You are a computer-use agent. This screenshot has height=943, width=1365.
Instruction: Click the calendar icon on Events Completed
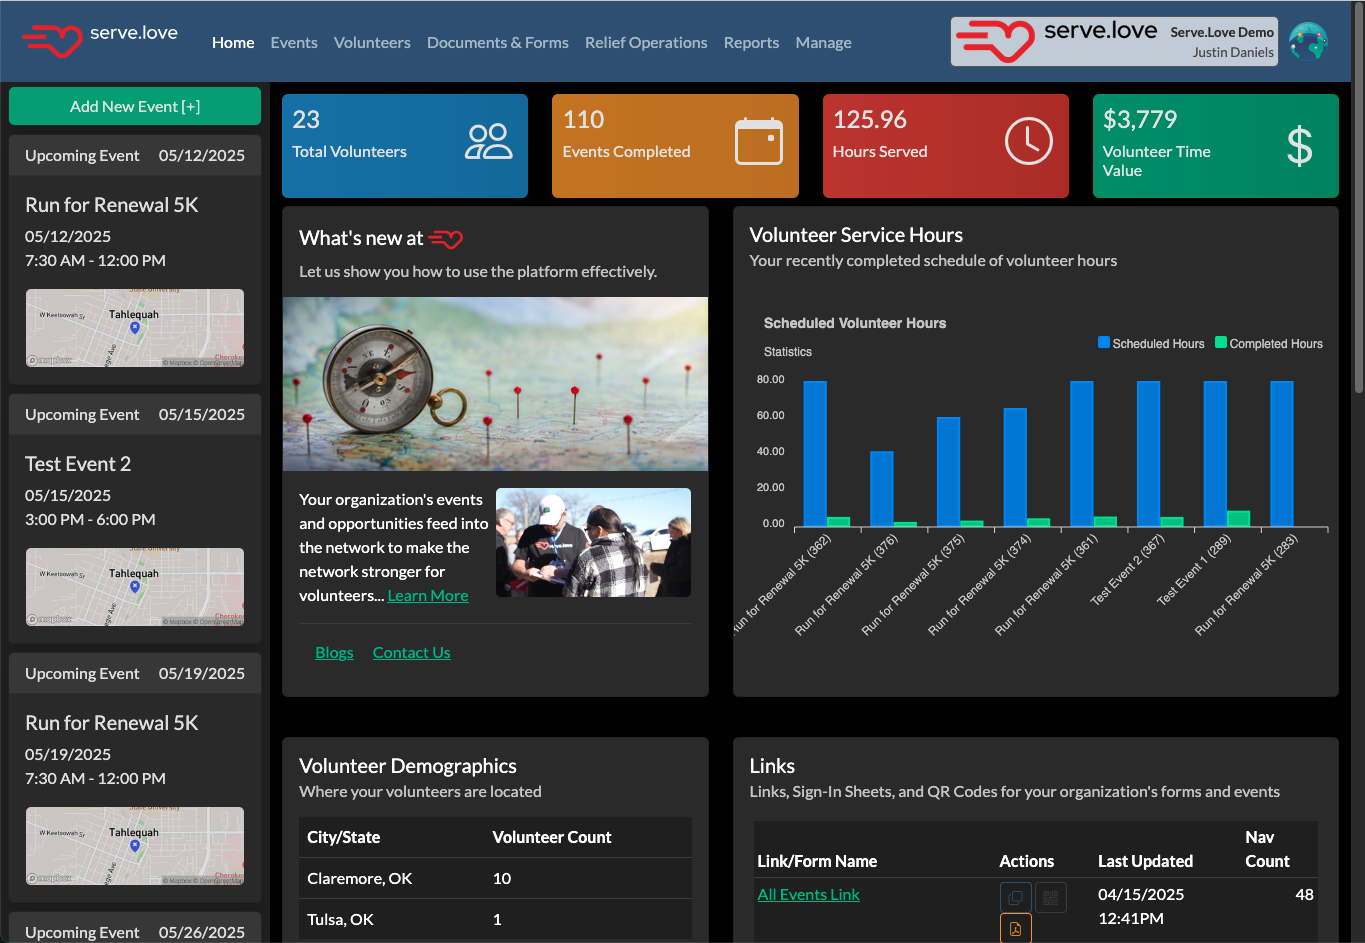(x=759, y=141)
